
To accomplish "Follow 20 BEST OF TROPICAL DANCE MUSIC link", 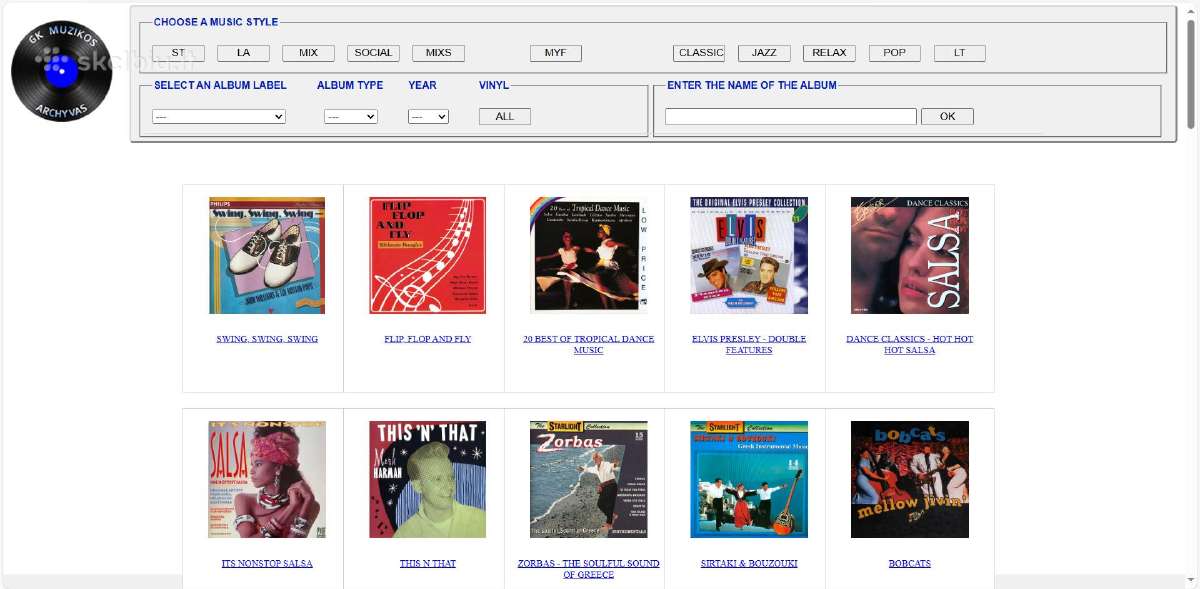I will [589, 344].
